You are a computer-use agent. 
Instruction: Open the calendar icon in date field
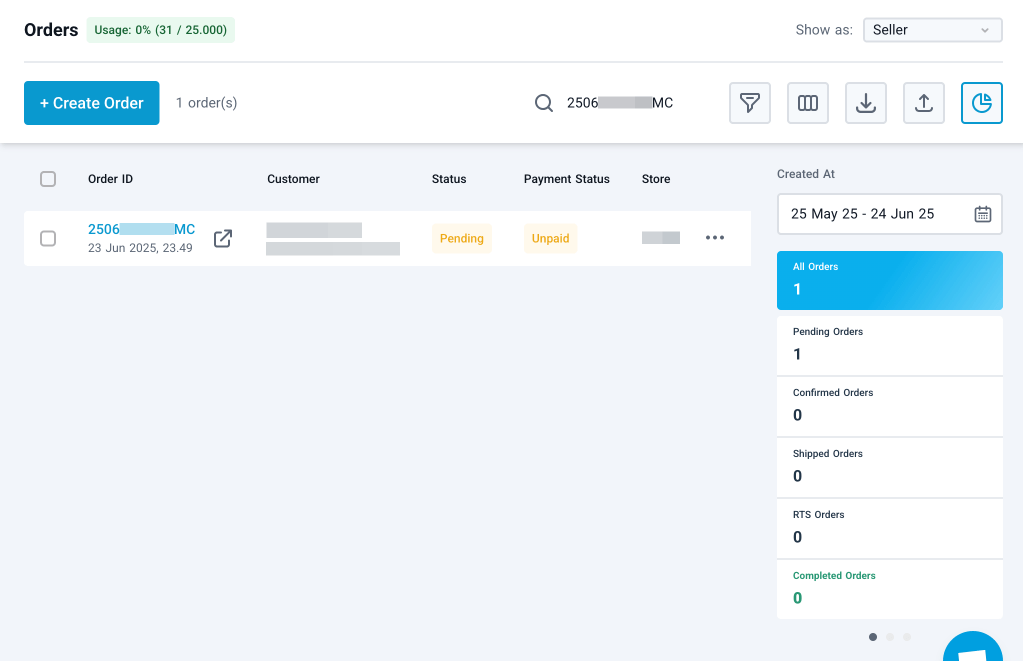[x=982, y=214]
